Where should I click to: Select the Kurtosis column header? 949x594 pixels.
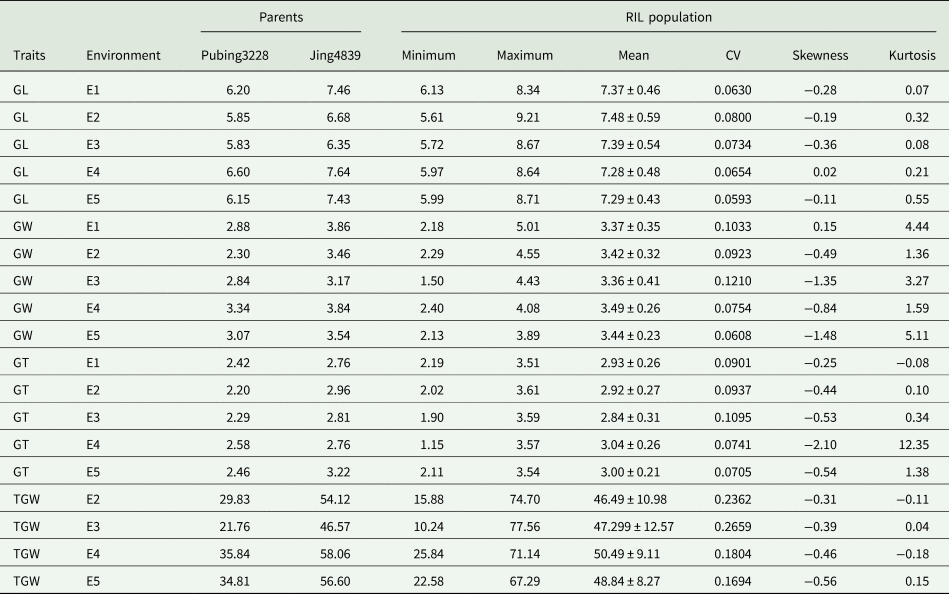(911, 56)
